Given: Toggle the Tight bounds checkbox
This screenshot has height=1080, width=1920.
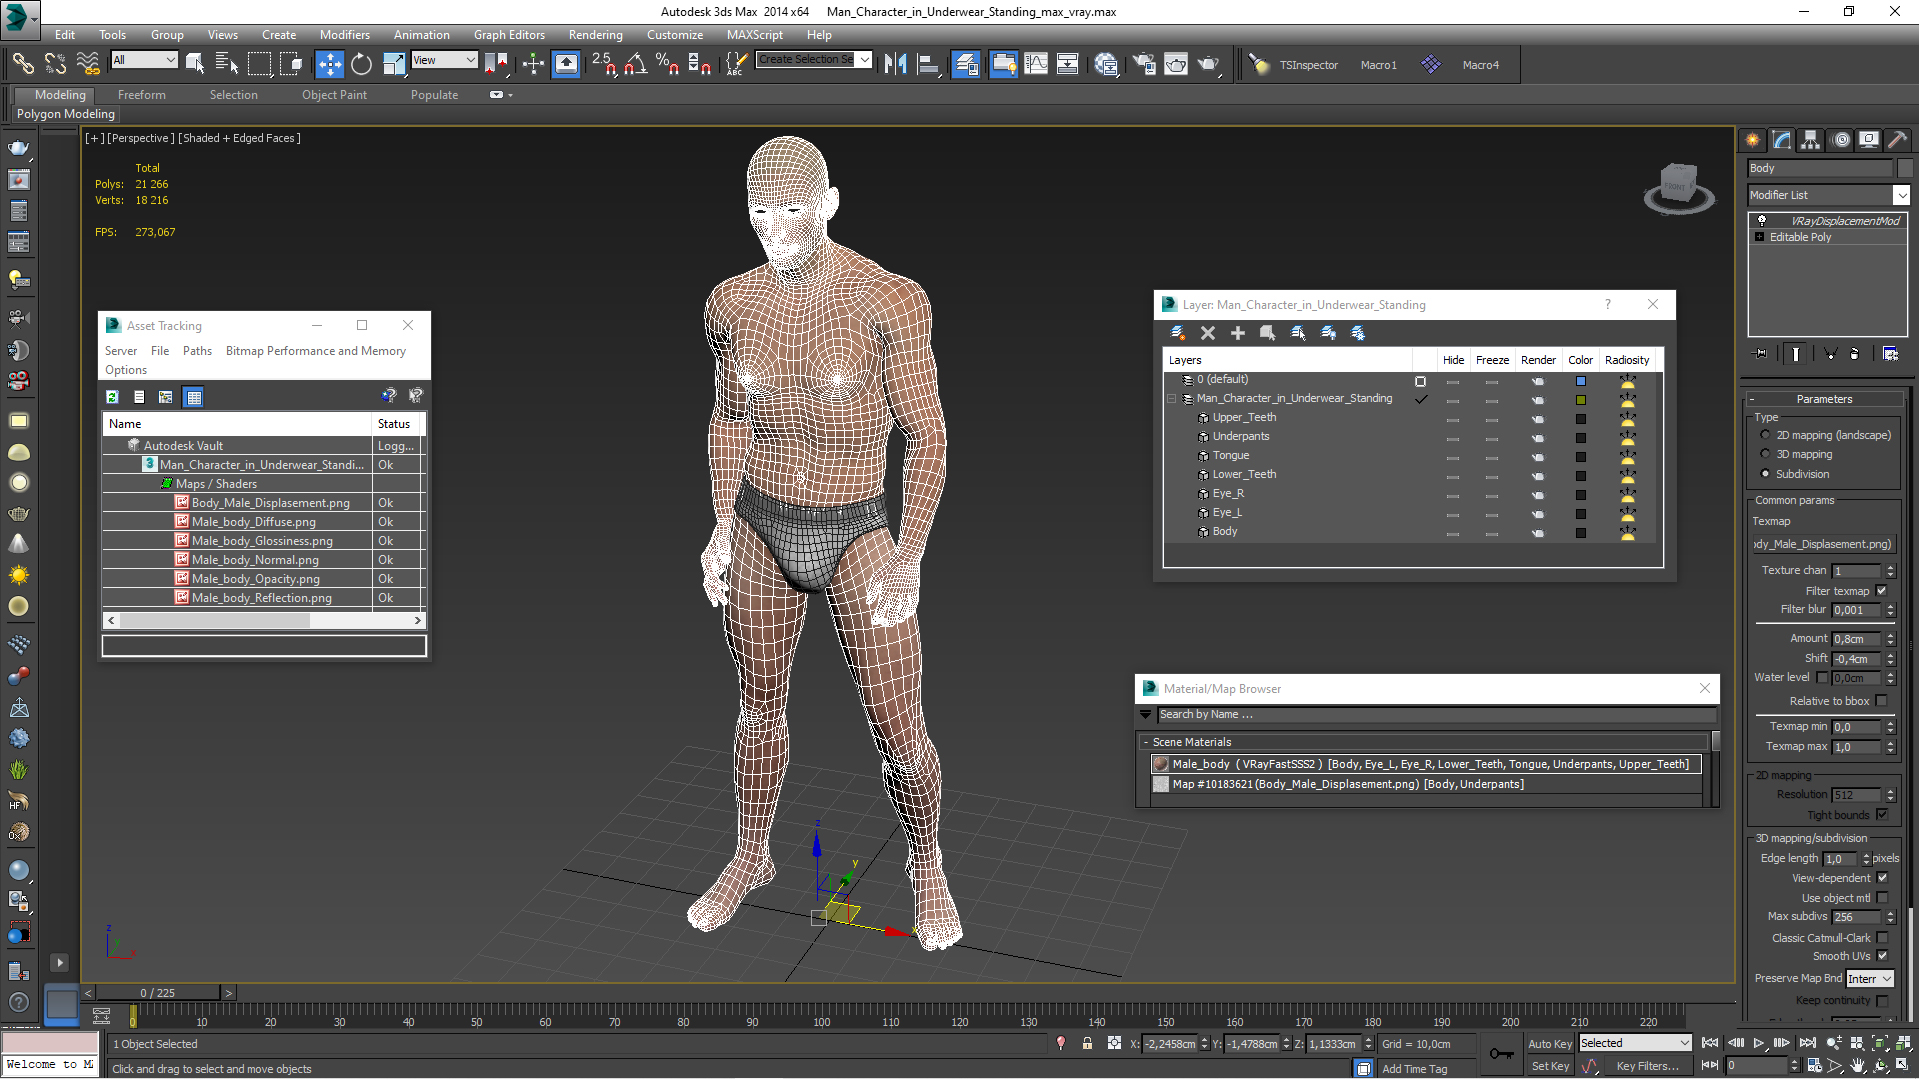Looking at the screenshot, I should click(x=1882, y=815).
